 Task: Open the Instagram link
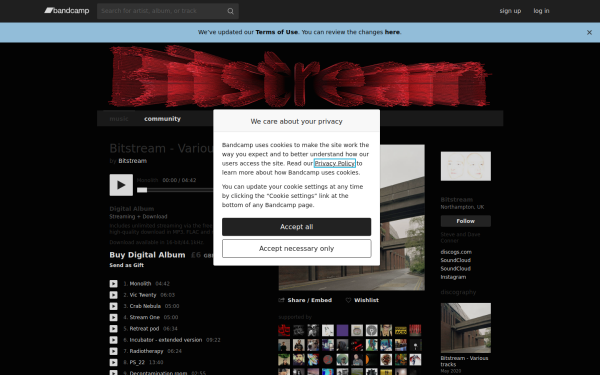click(x=453, y=277)
